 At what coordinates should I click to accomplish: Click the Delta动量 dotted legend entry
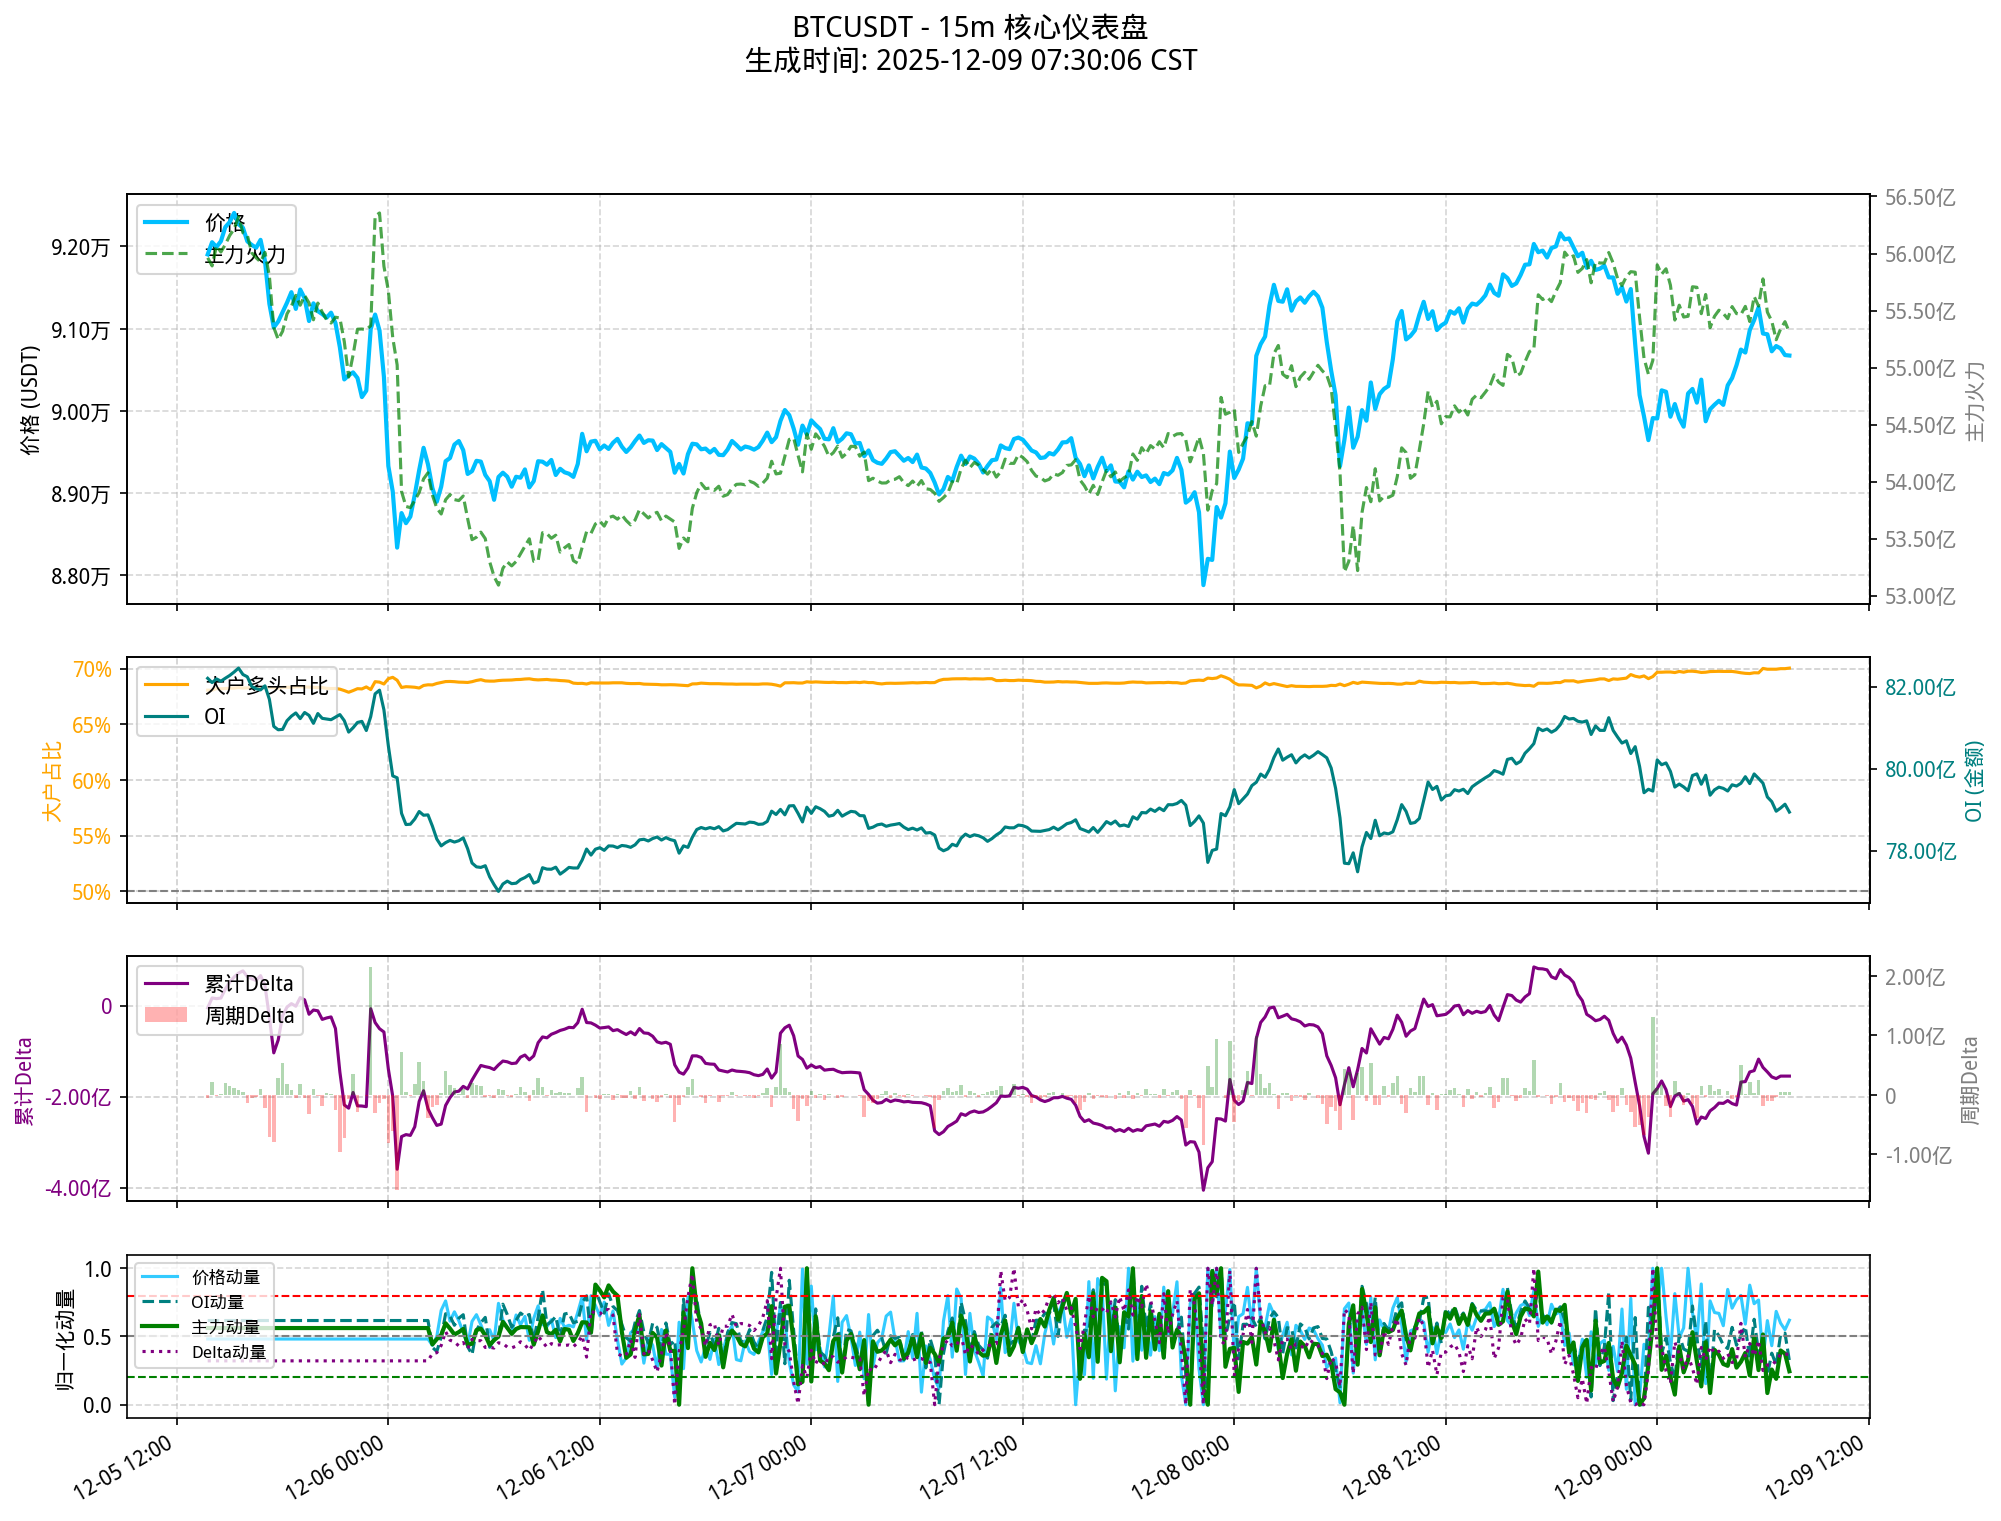[x=229, y=1352]
